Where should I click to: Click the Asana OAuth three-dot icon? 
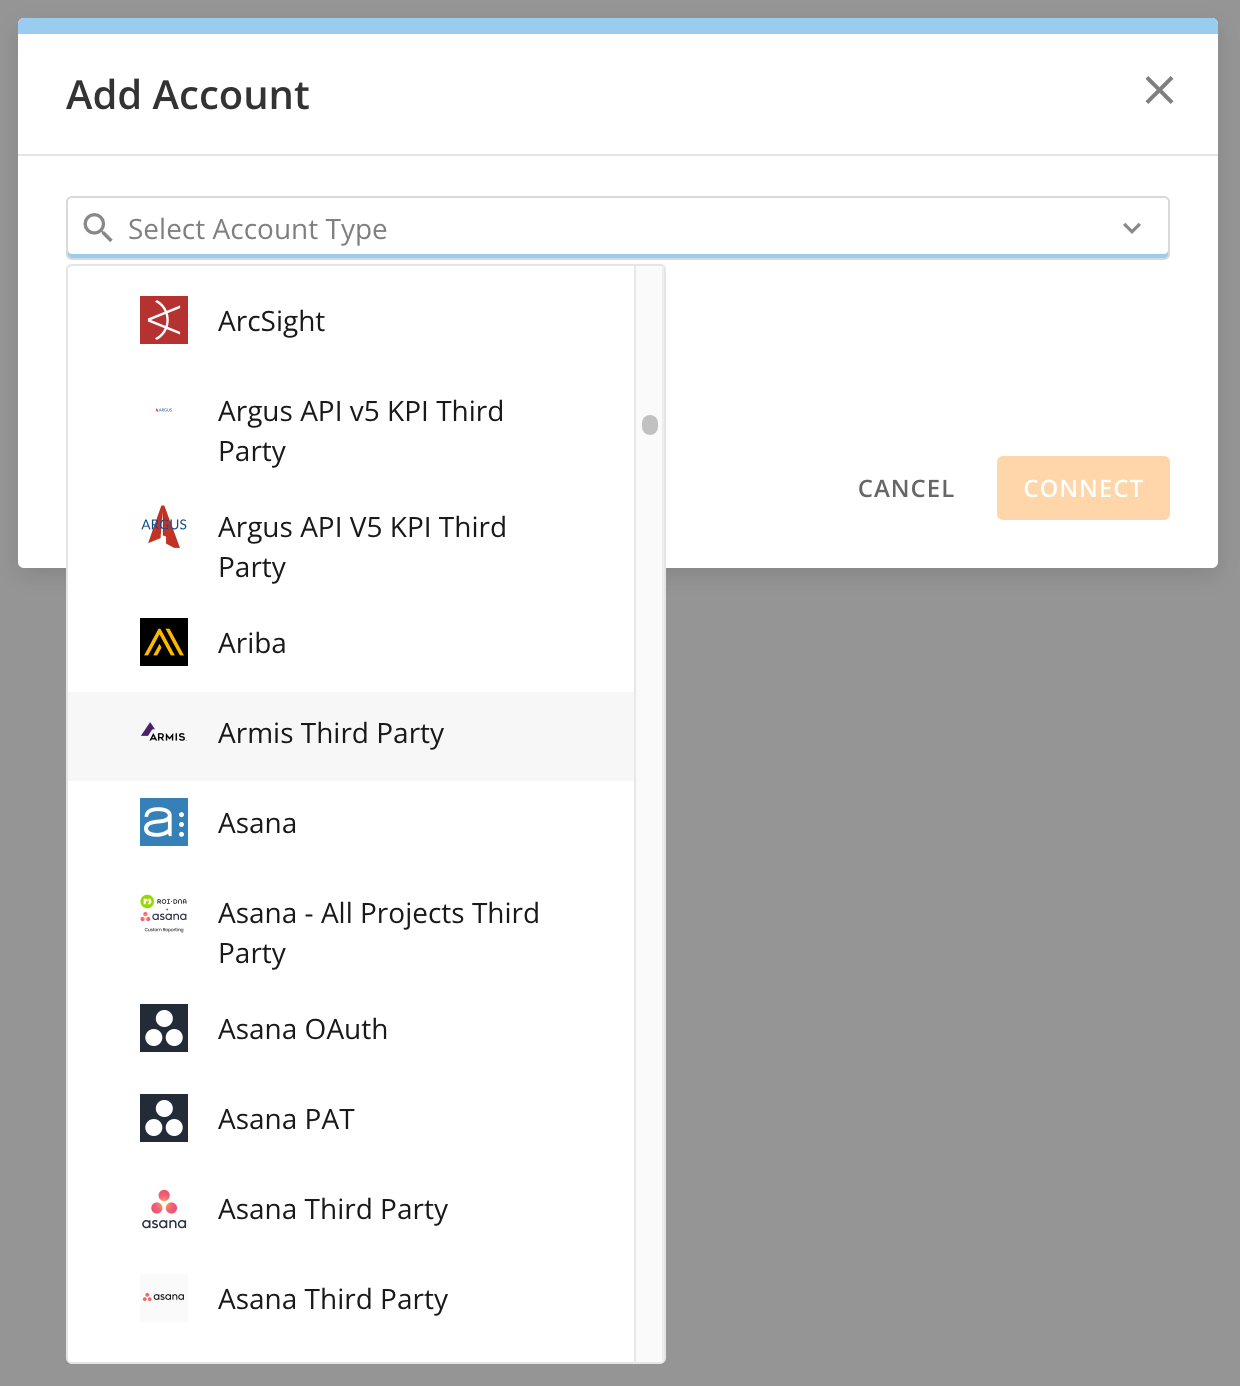pos(164,1028)
